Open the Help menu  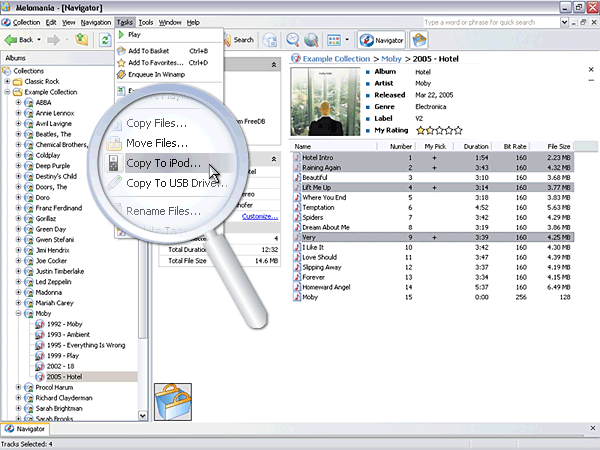[193, 22]
